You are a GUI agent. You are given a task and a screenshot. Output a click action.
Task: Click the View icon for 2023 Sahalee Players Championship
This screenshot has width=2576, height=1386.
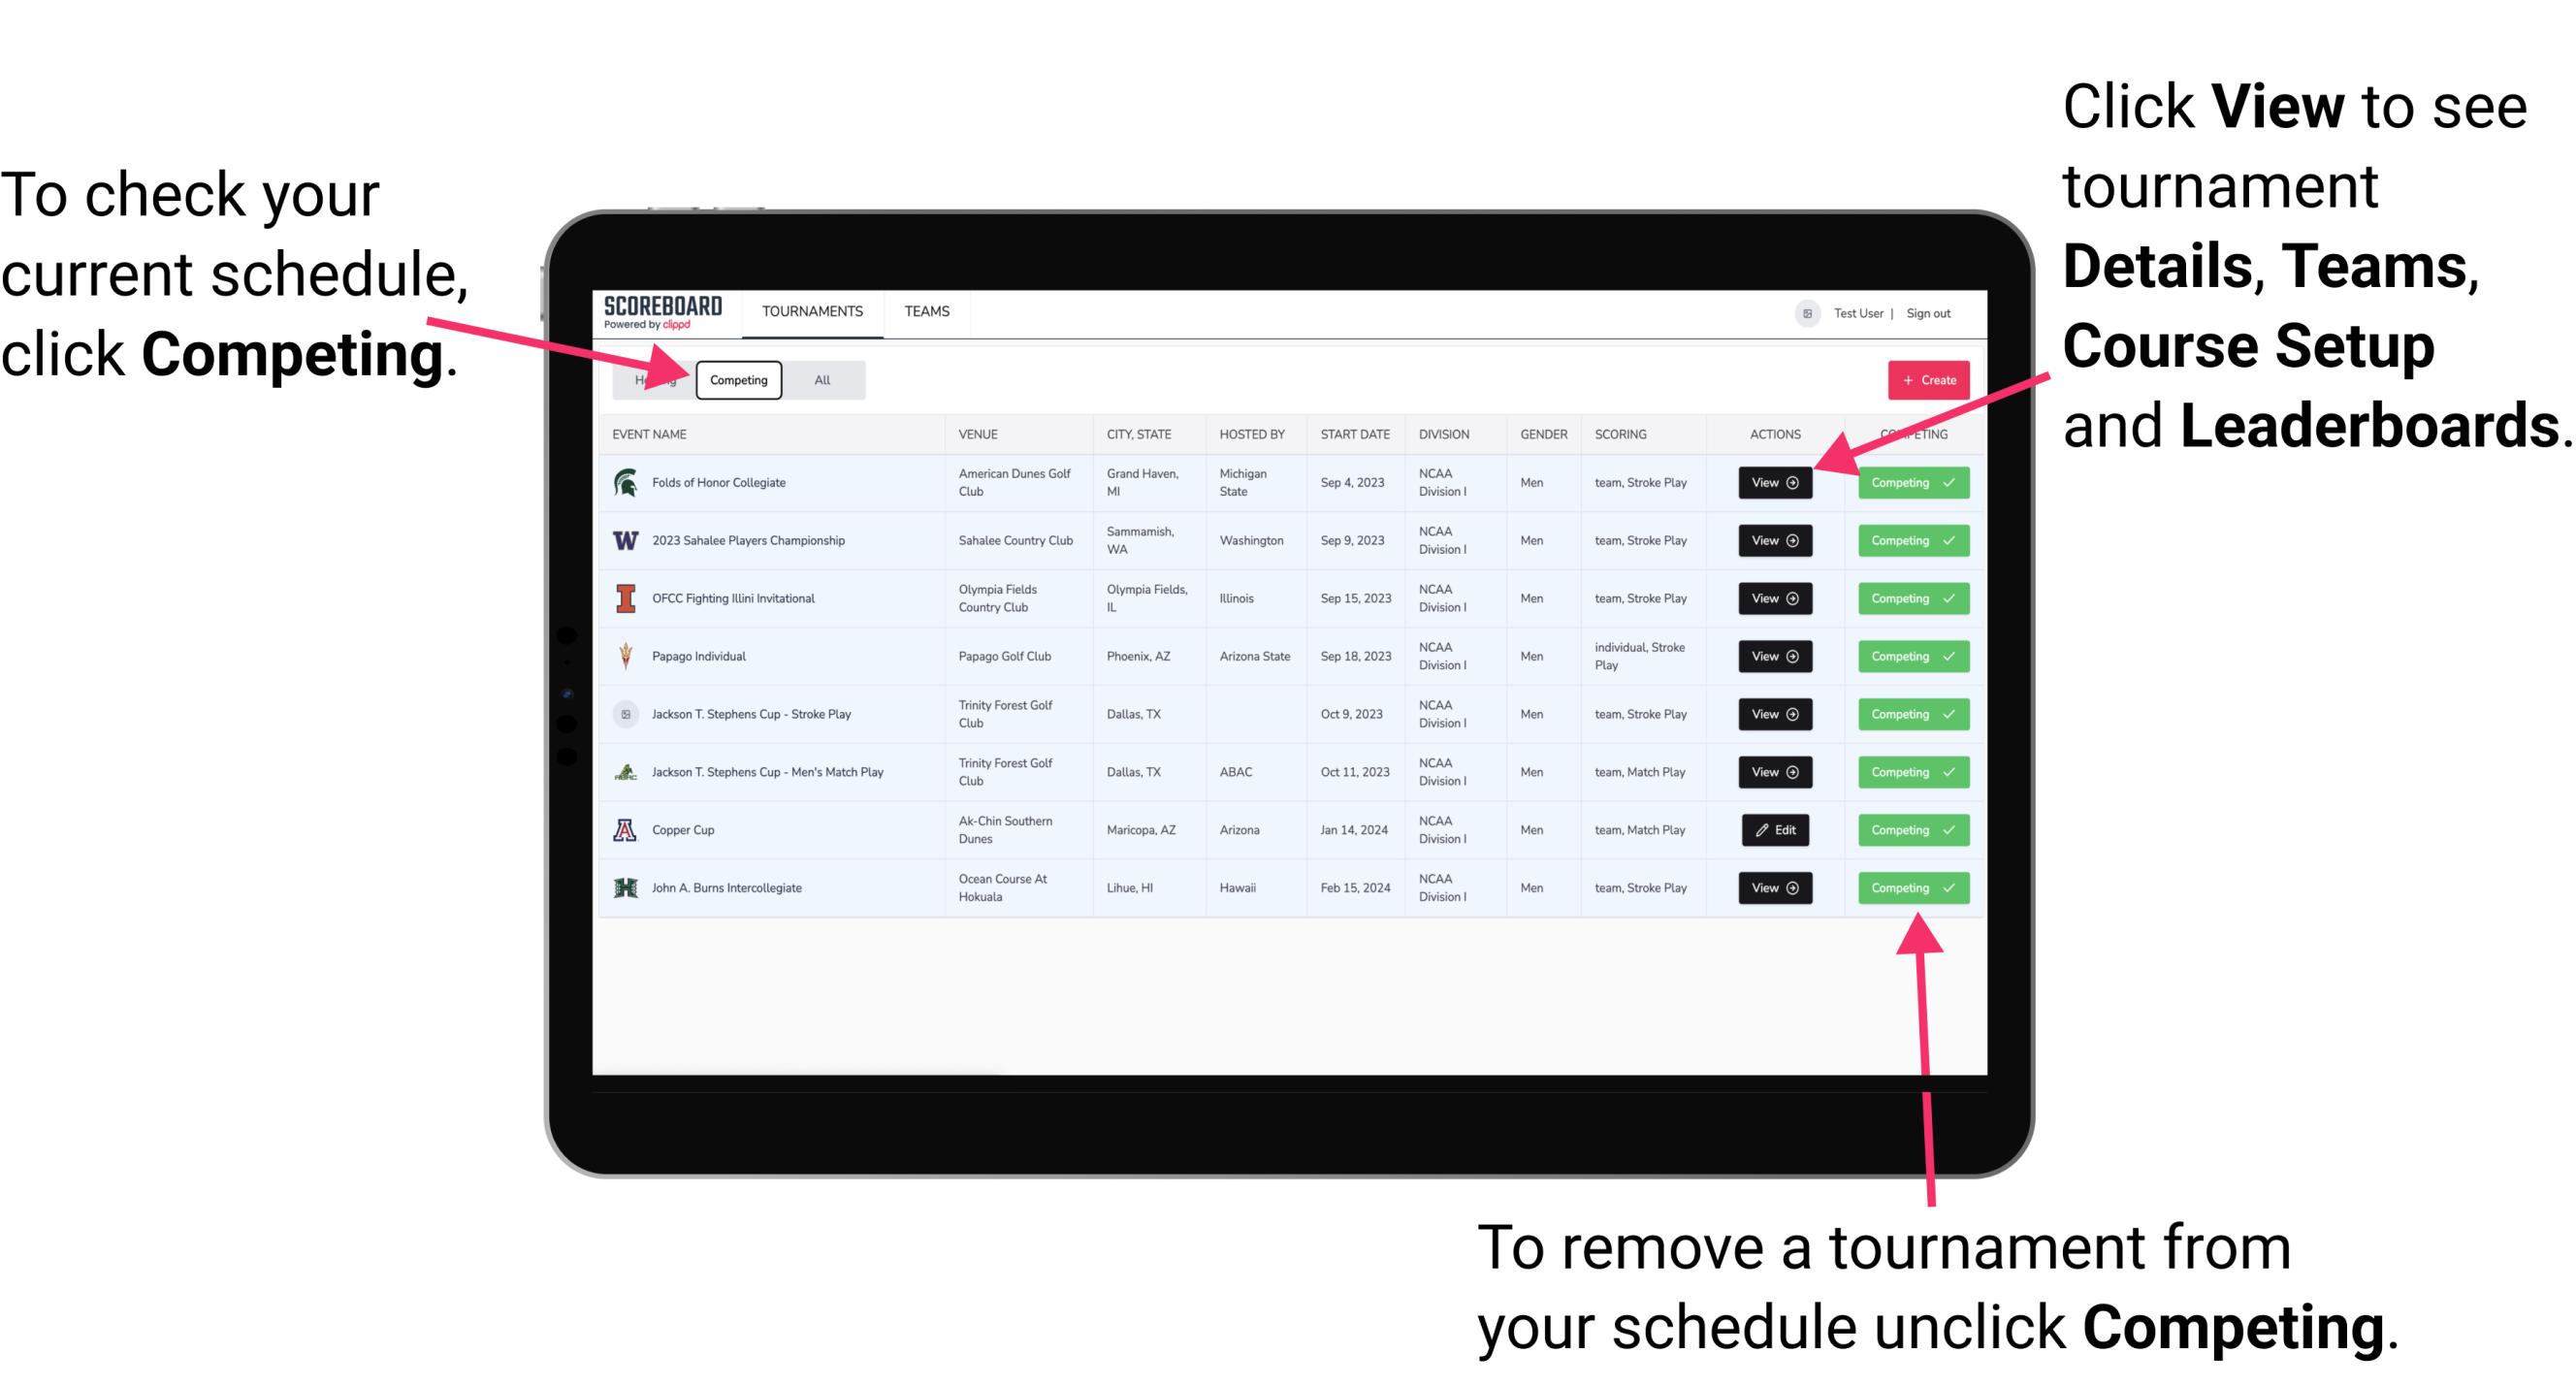1773,541
